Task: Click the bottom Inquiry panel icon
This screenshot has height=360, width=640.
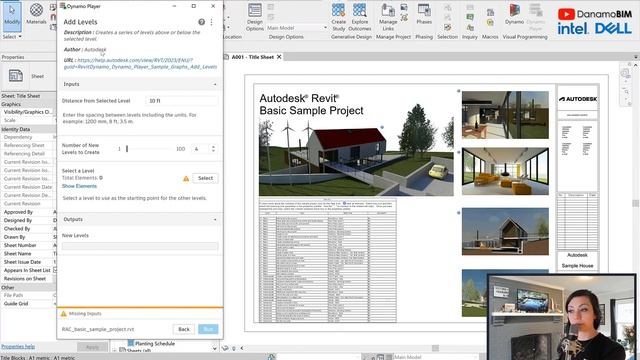Action: (x=470, y=27)
